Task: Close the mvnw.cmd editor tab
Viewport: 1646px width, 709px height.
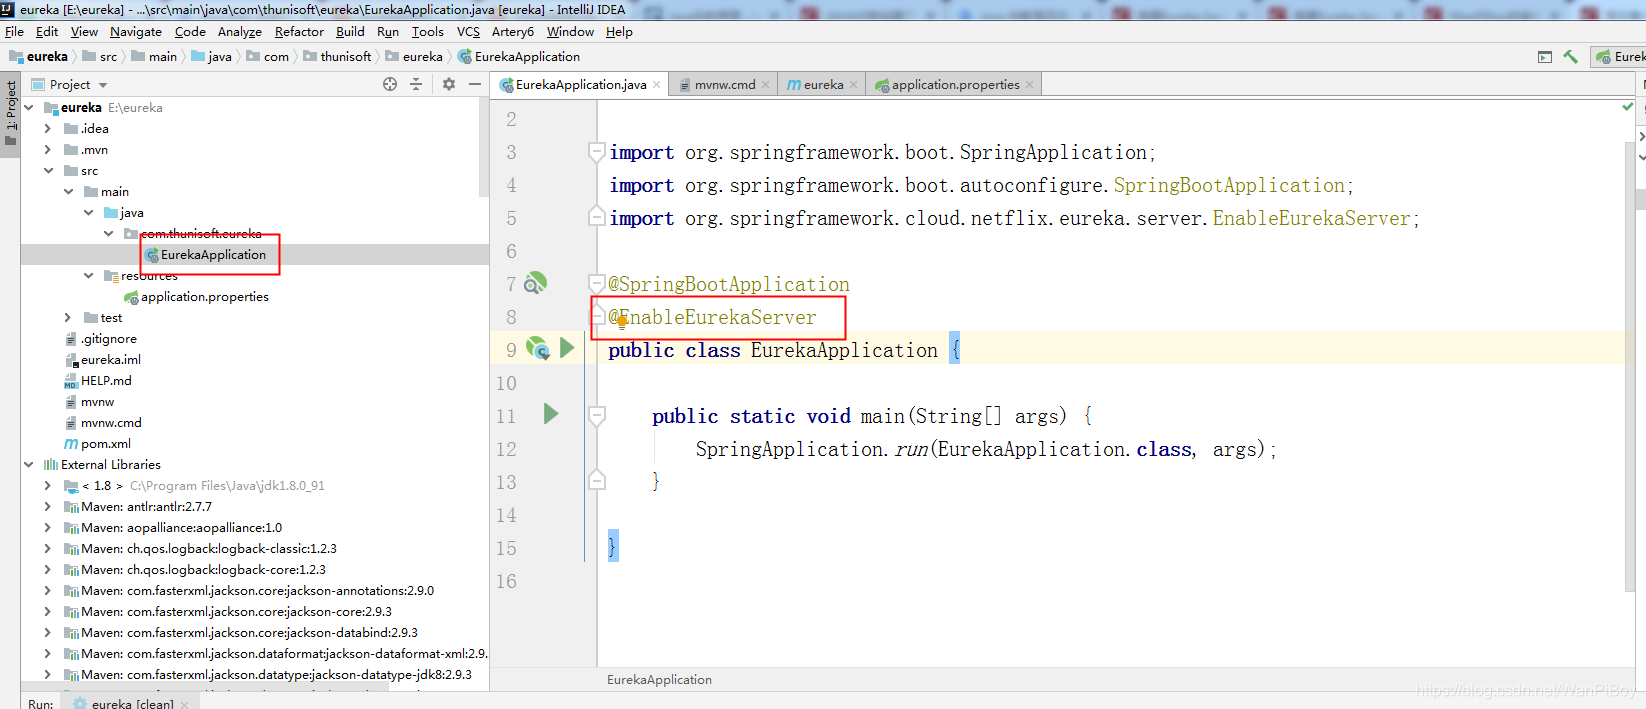Action: tap(765, 85)
